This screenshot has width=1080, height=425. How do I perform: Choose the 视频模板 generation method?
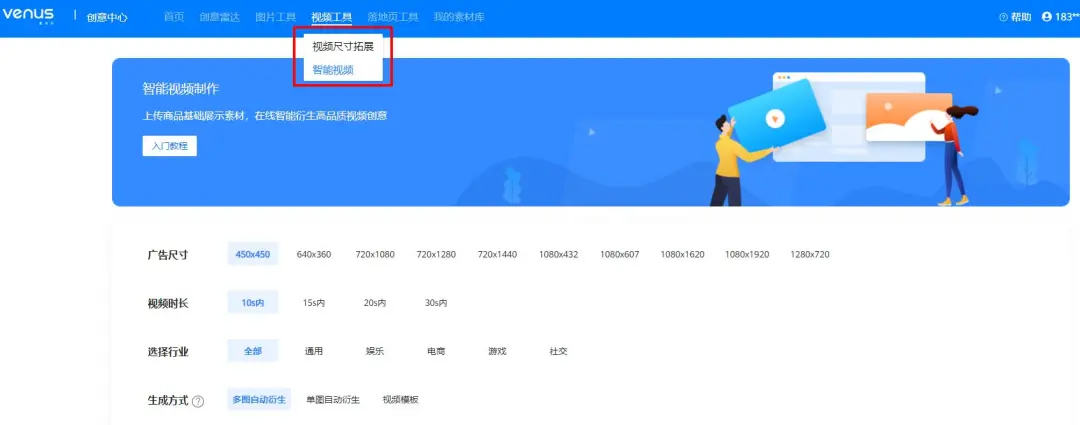(401, 400)
